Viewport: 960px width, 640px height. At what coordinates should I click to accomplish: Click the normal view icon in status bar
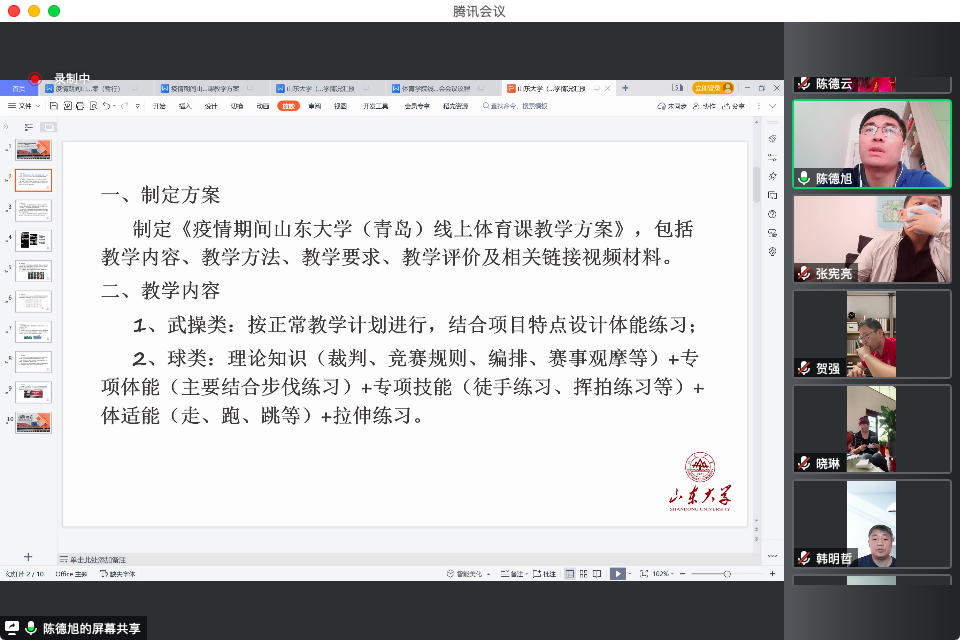(570, 574)
